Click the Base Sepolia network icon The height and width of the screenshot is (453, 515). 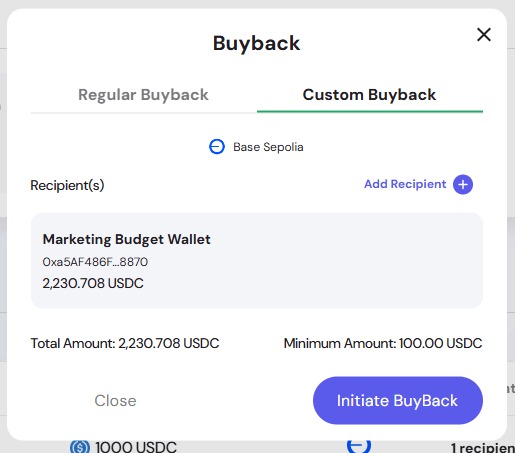click(217, 147)
